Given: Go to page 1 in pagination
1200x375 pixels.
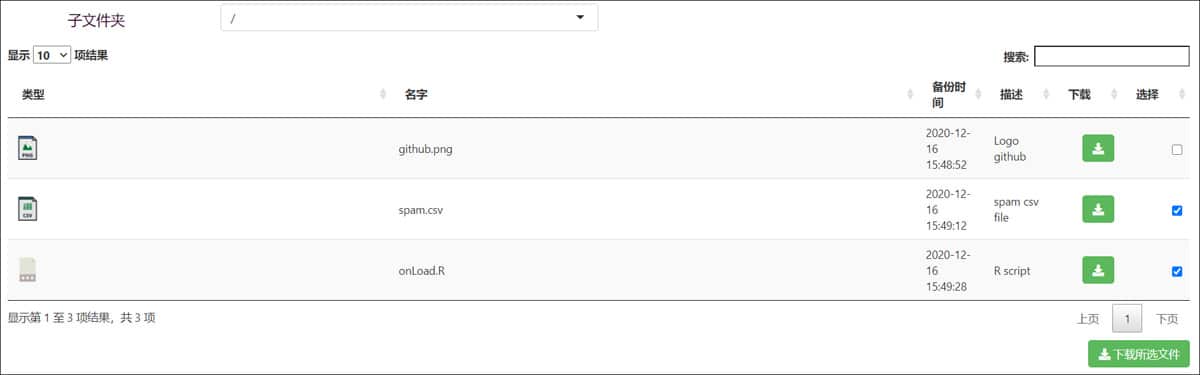Looking at the screenshot, I should pos(1127,319).
